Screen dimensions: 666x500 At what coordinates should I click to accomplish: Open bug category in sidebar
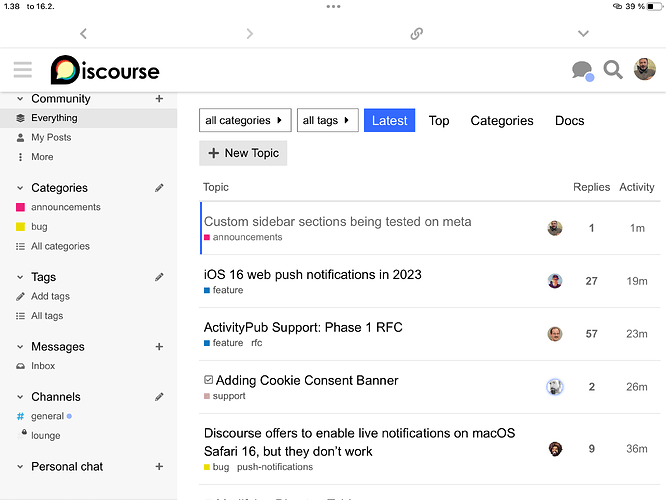(39, 227)
